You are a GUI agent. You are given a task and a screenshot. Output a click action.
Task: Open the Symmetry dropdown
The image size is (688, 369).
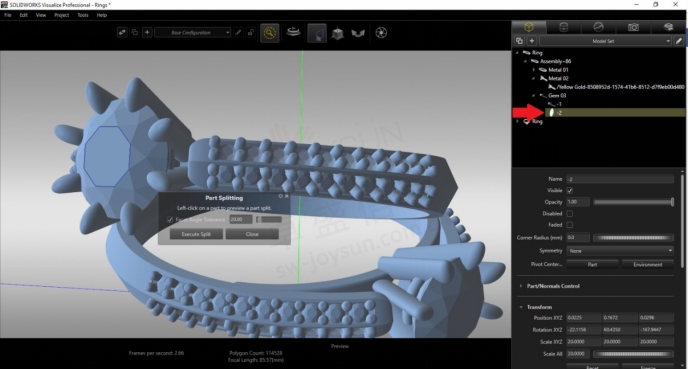[x=620, y=251]
